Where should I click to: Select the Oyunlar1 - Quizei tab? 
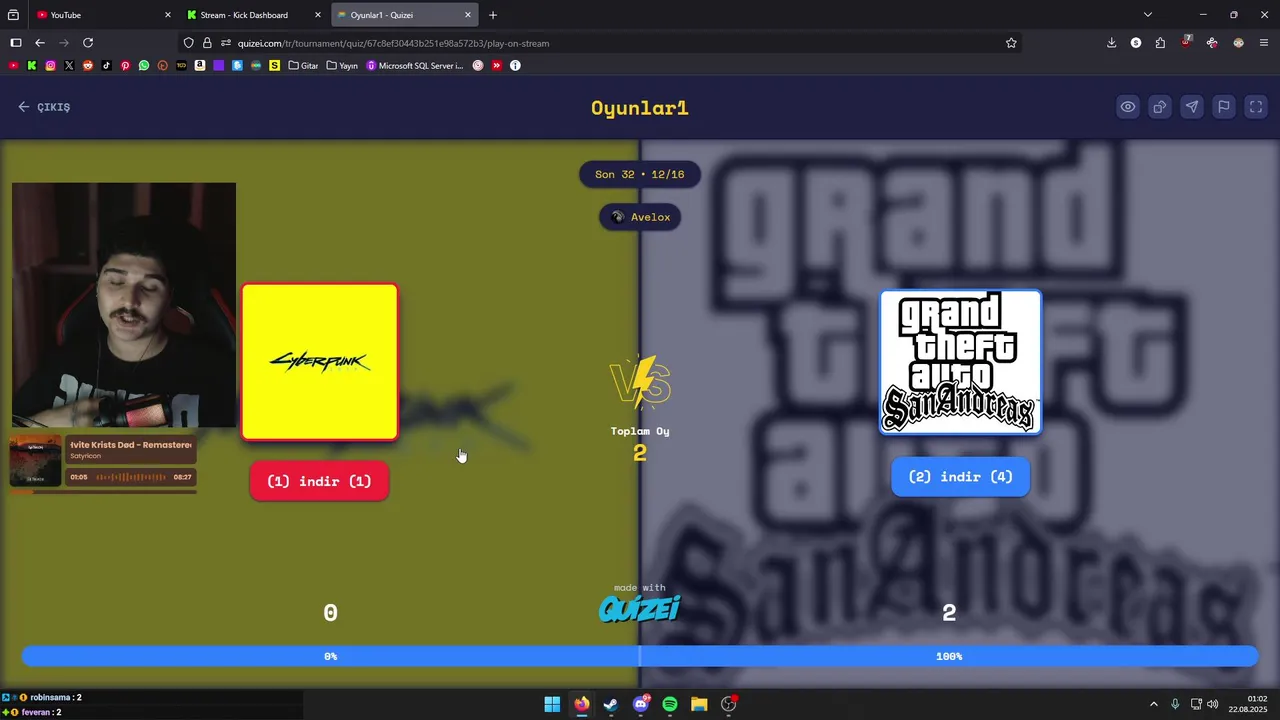tap(404, 15)
